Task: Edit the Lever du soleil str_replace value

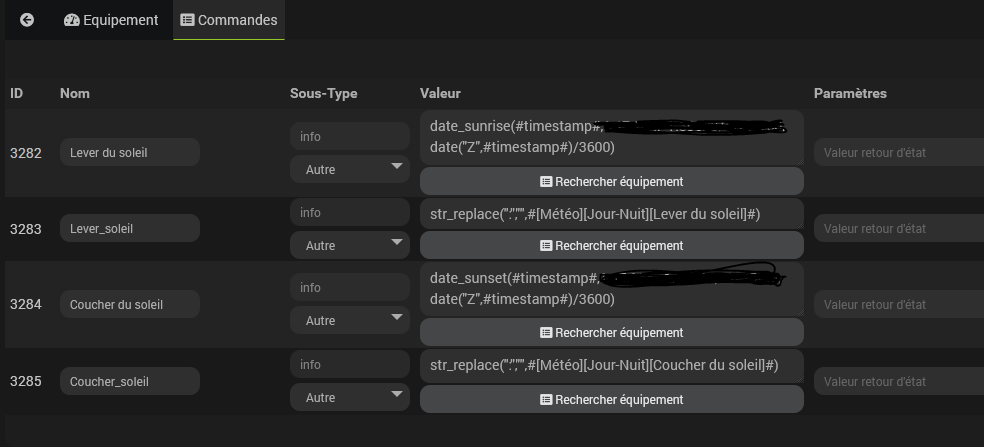Action: click(611, 213)
